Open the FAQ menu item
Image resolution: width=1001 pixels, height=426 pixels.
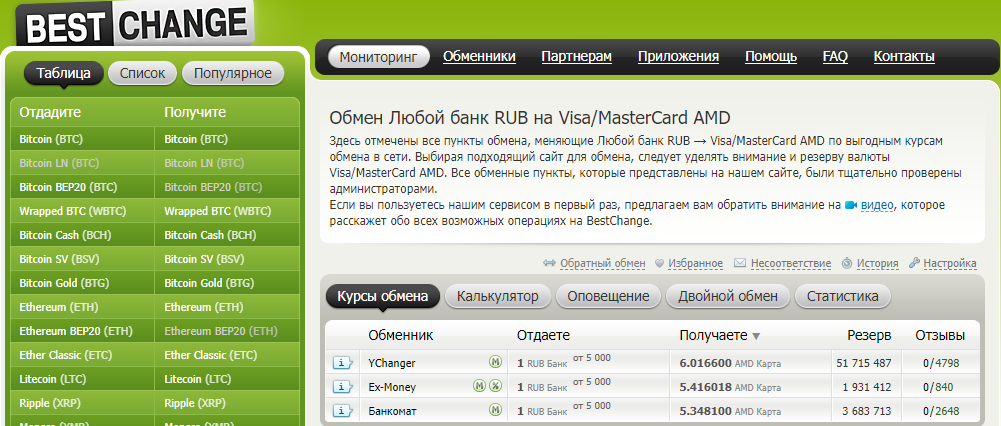tap(835, 57)
